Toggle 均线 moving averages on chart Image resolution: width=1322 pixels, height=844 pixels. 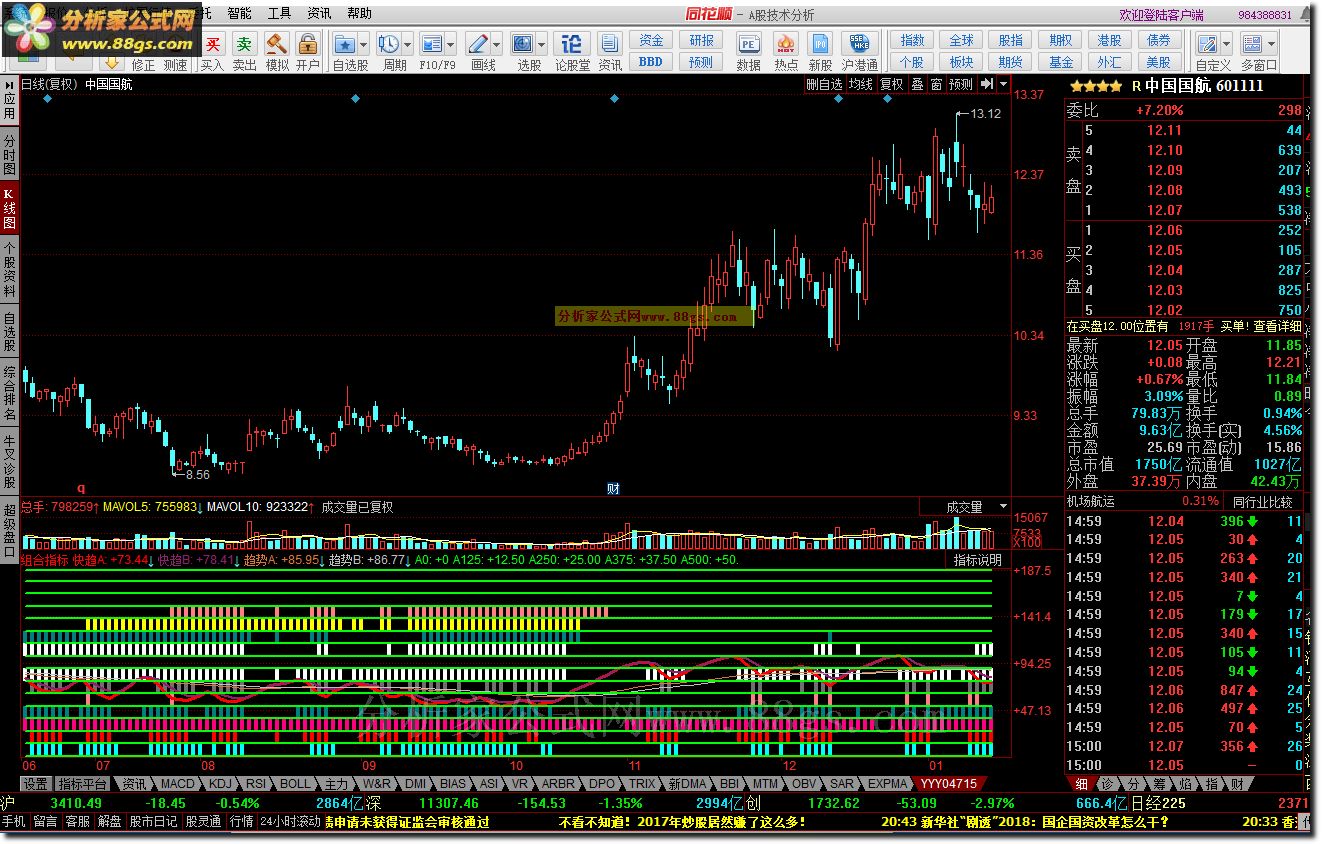pyautogui.click(x=860, y=84)
